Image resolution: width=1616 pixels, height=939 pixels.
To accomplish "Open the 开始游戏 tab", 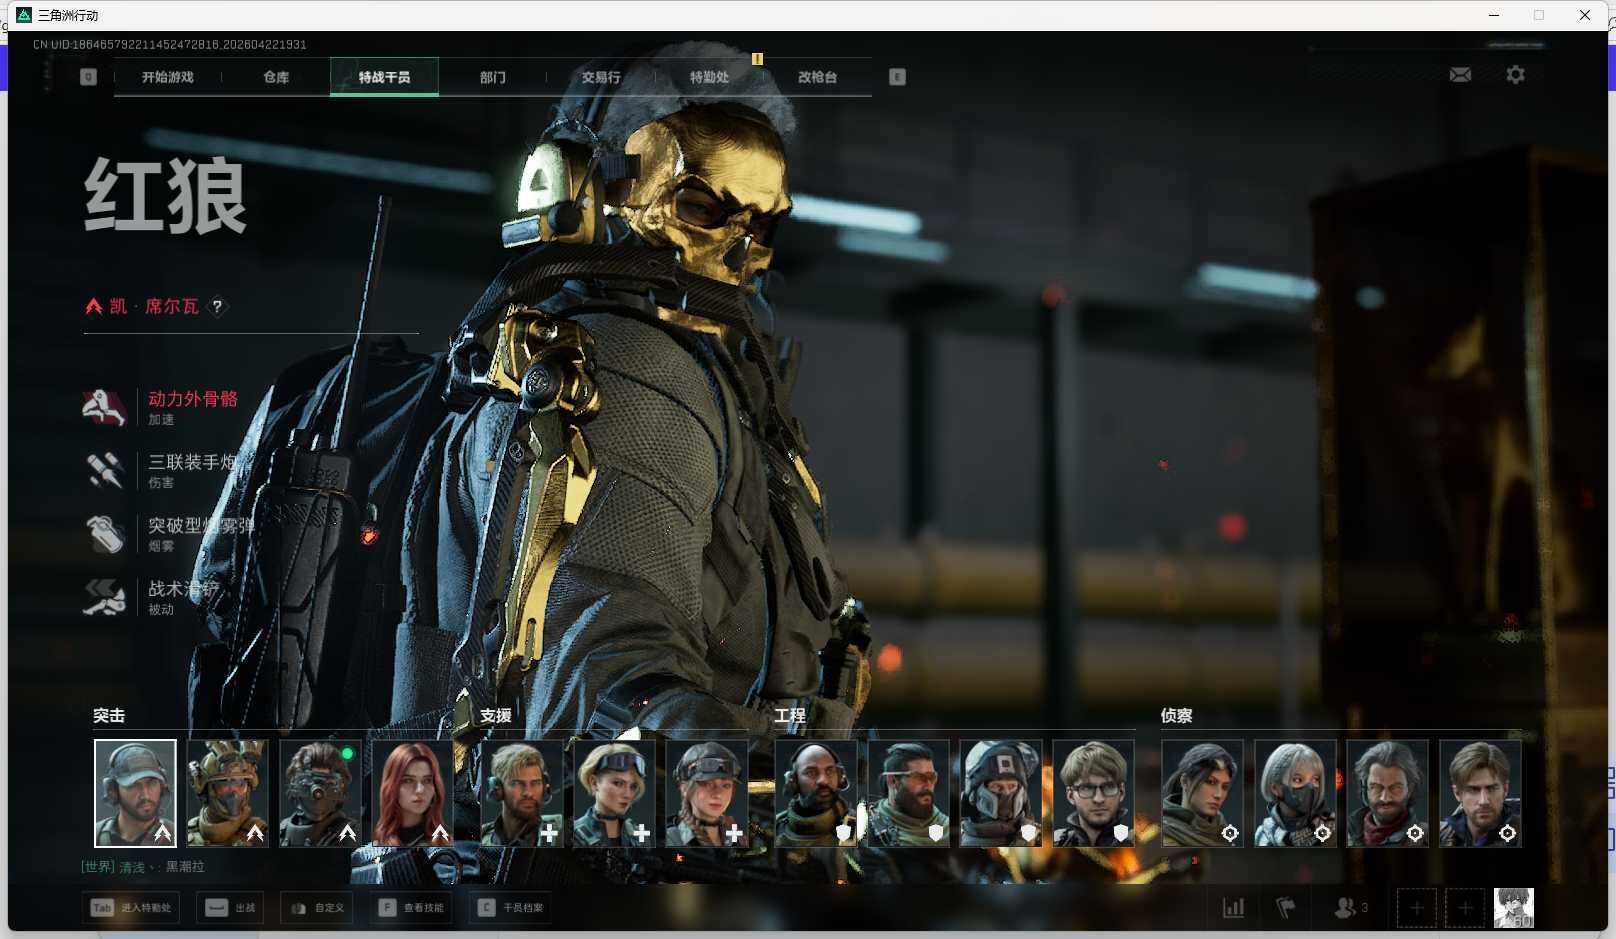I will point(167,77).
